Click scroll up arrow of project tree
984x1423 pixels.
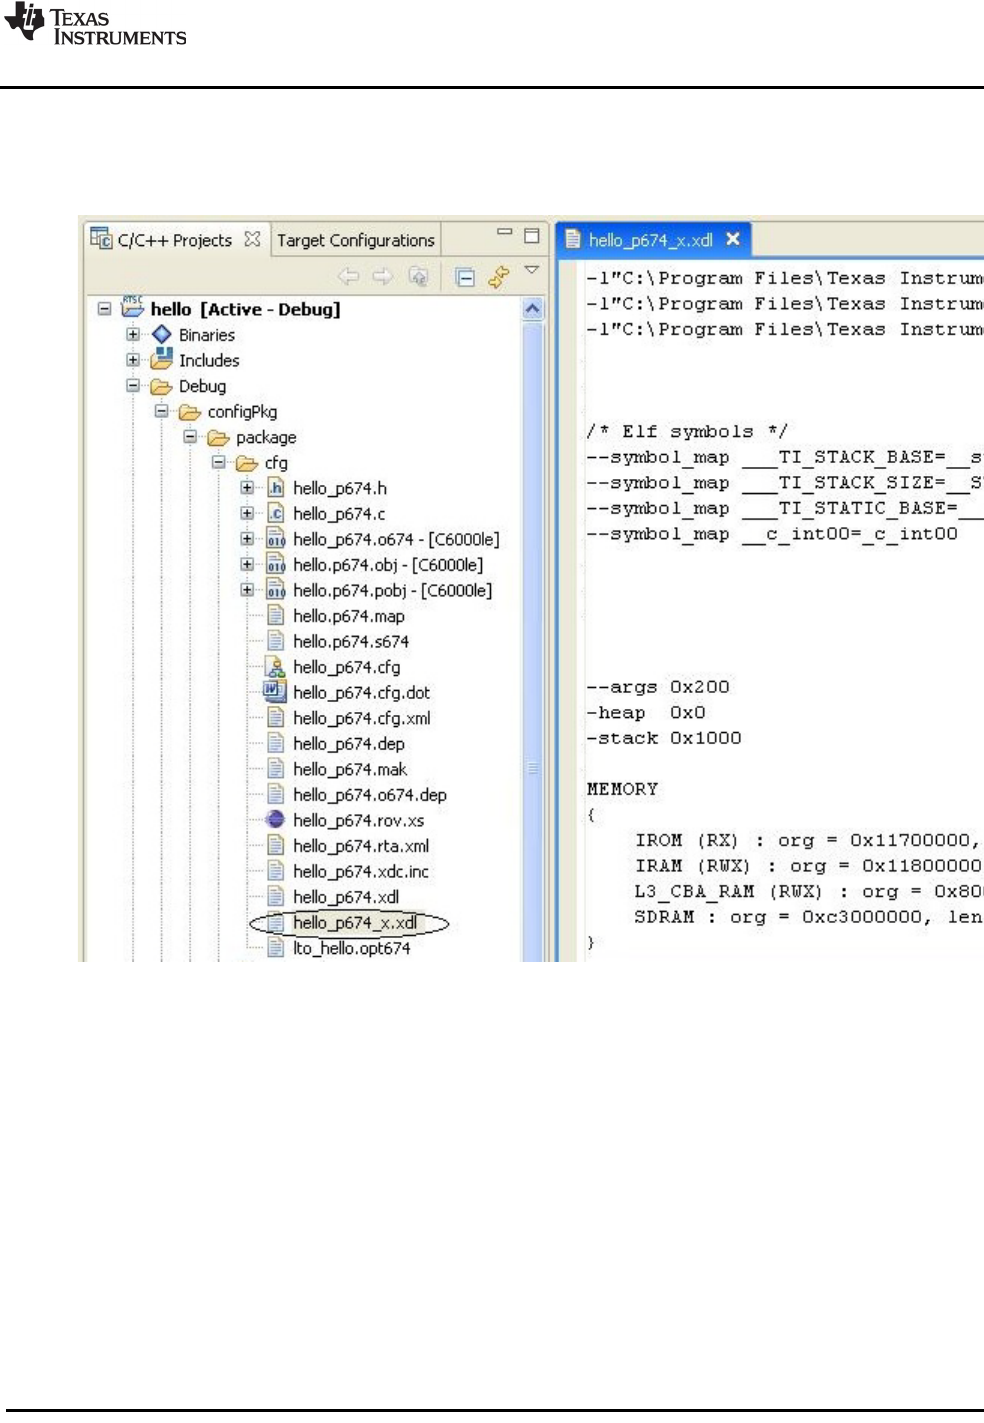[x=532, y=309]
